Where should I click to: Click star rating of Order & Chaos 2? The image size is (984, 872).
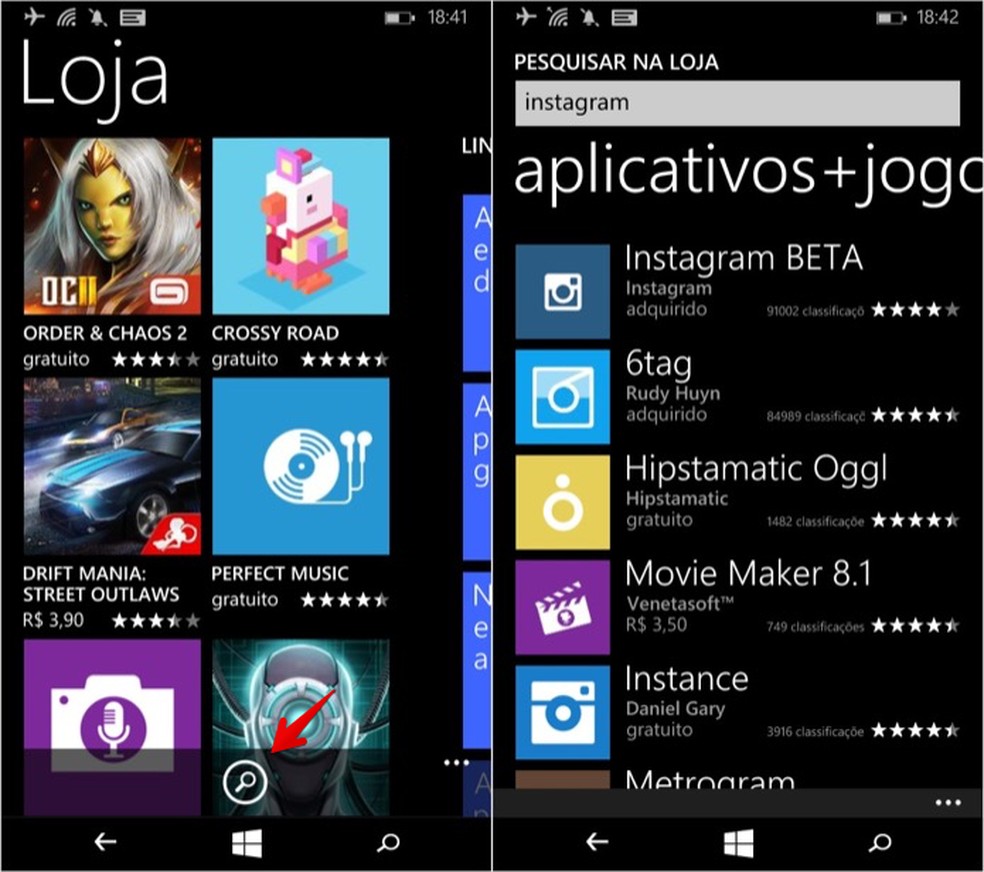(x=156, y=359)
